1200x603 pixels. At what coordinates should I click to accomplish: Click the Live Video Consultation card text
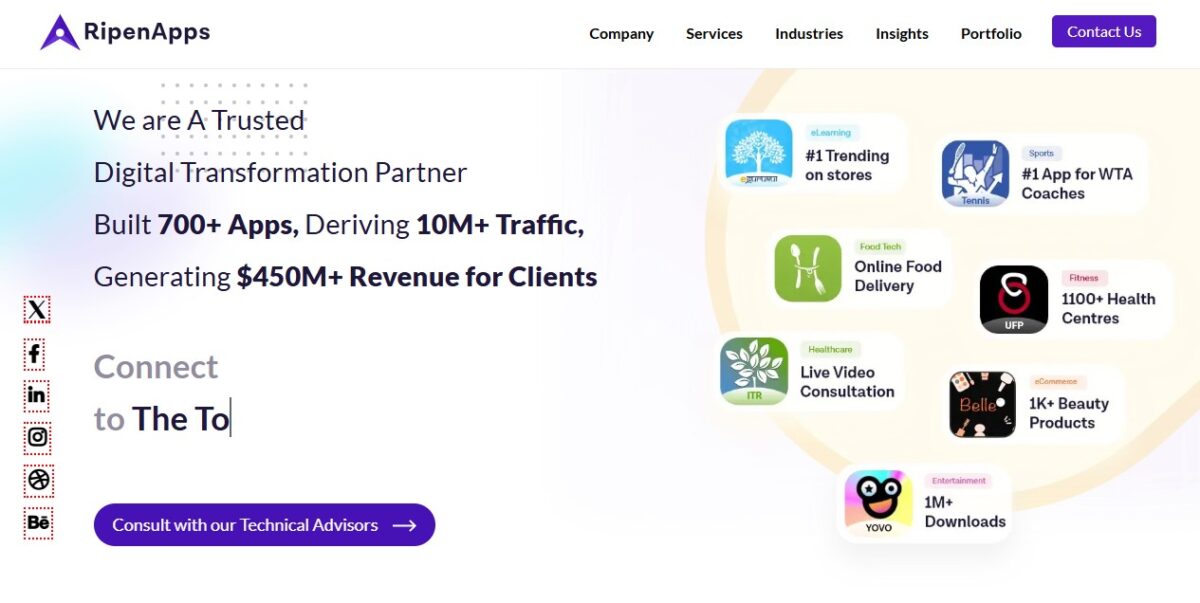[x=847, y=382]
